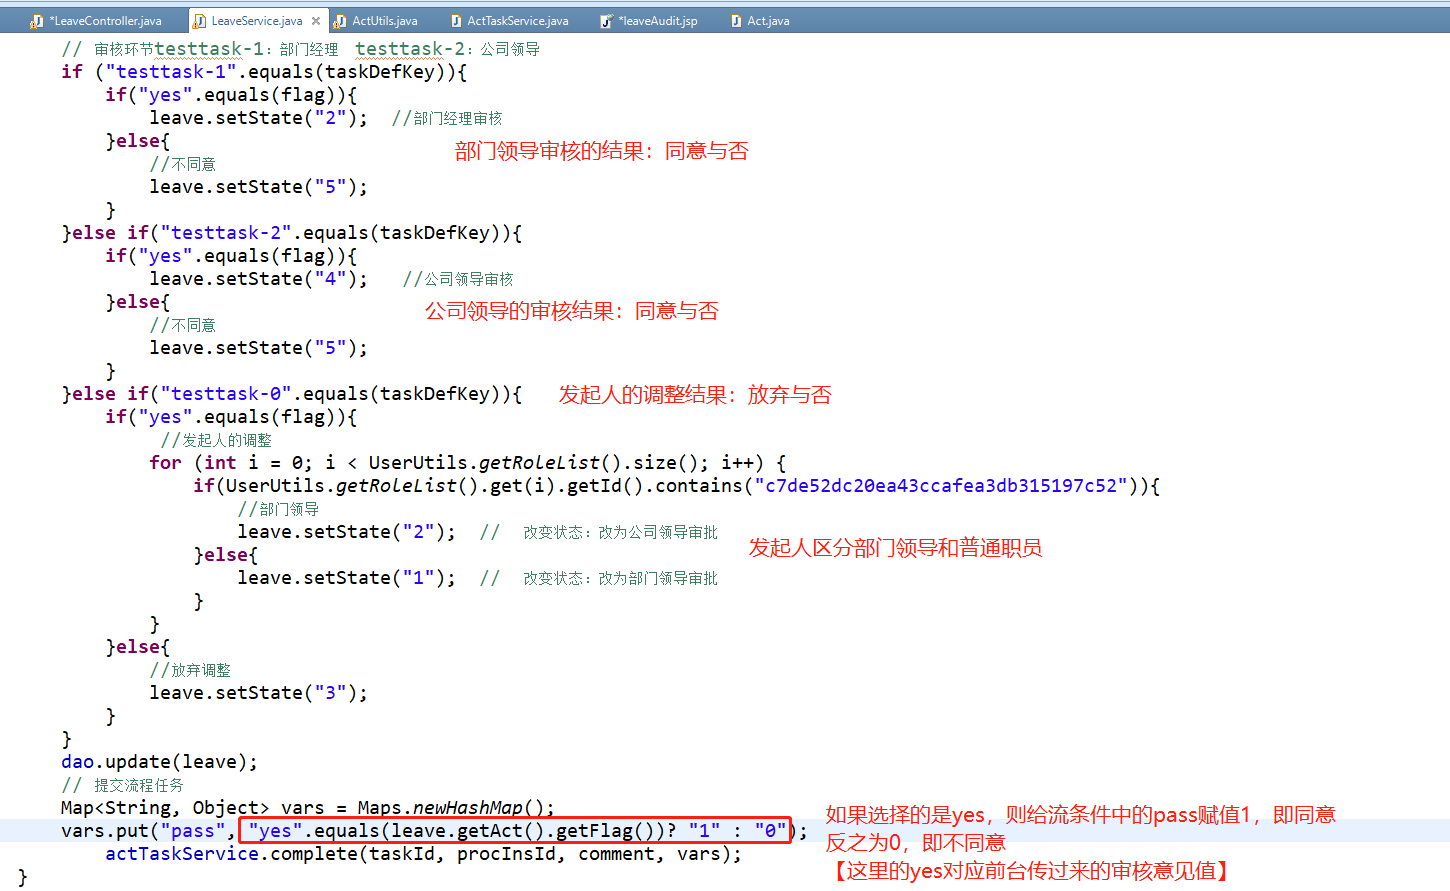Screen dimensions: 1450x891
Task: Click the string "testtask-1" in the if condition
Action: click(x=168, y=71)
